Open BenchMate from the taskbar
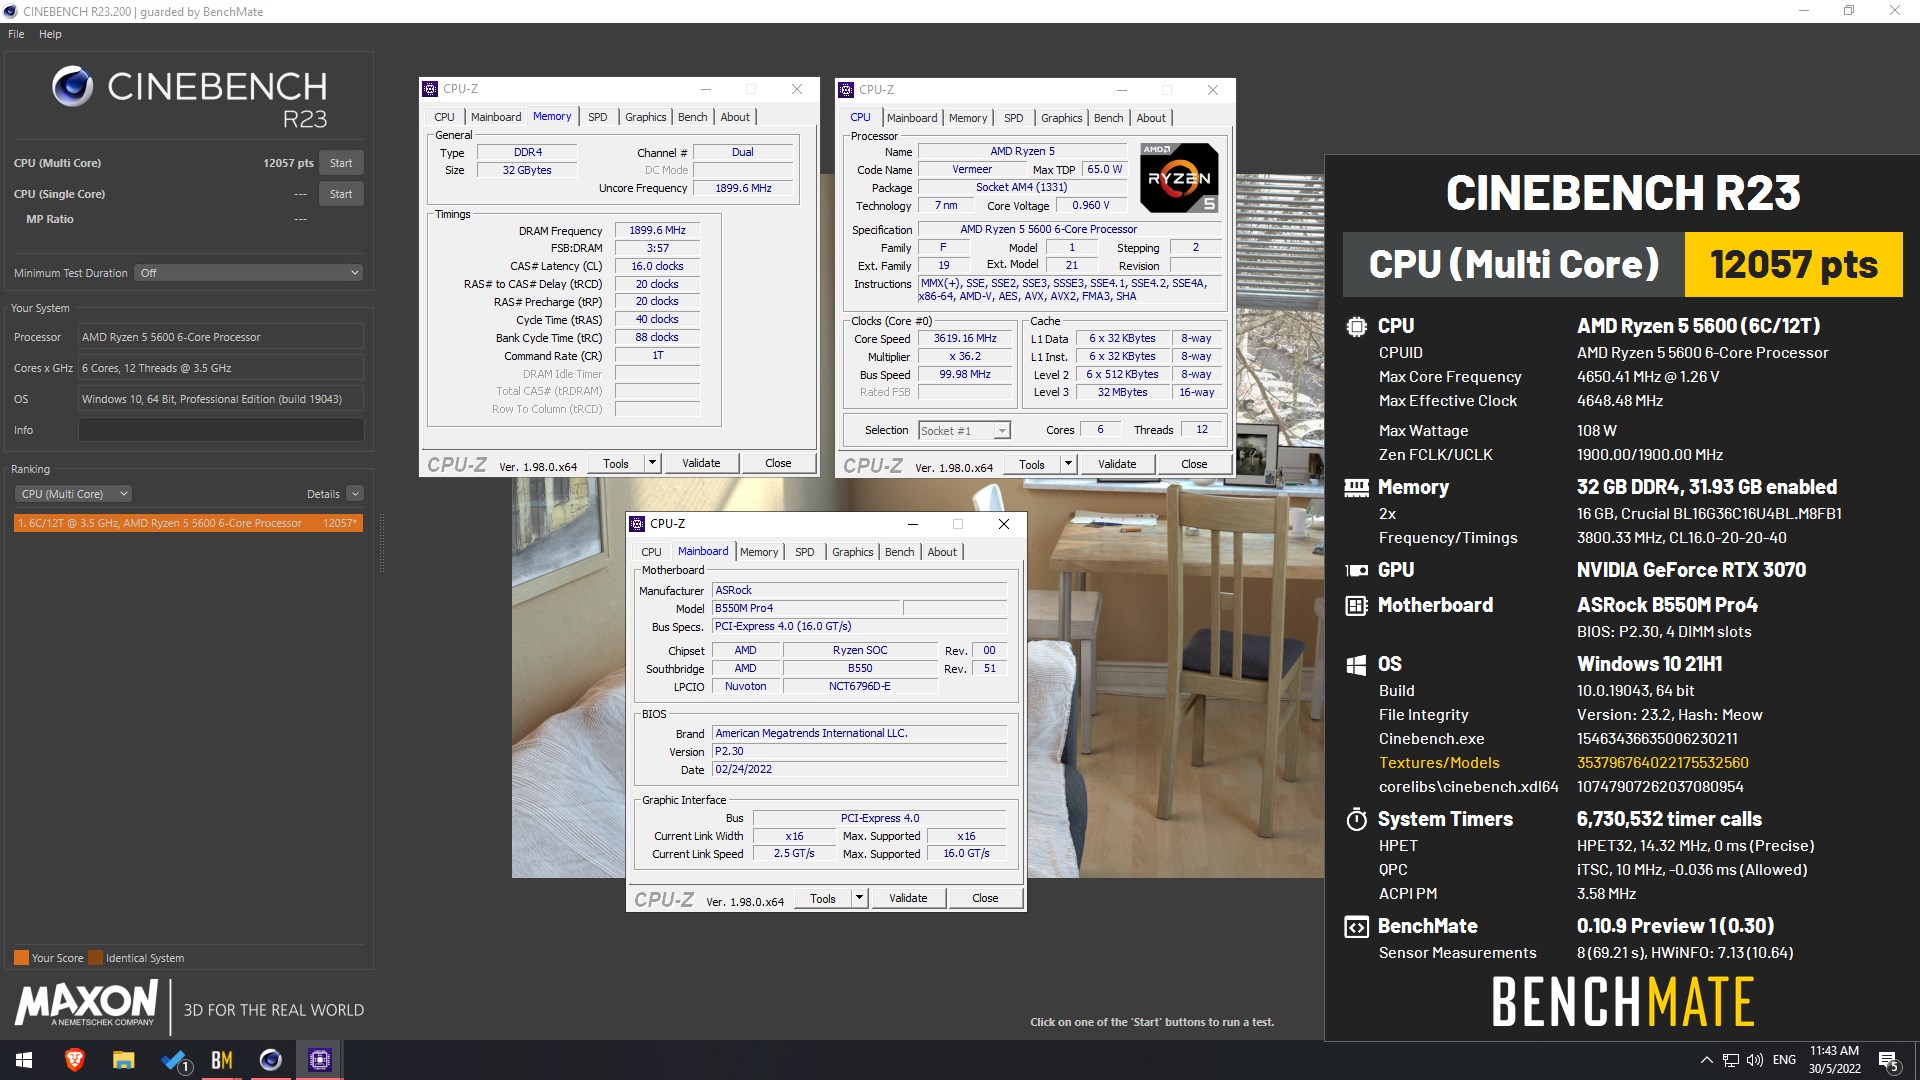This screenshot has width=1920, height=1080. point(222,1060)
